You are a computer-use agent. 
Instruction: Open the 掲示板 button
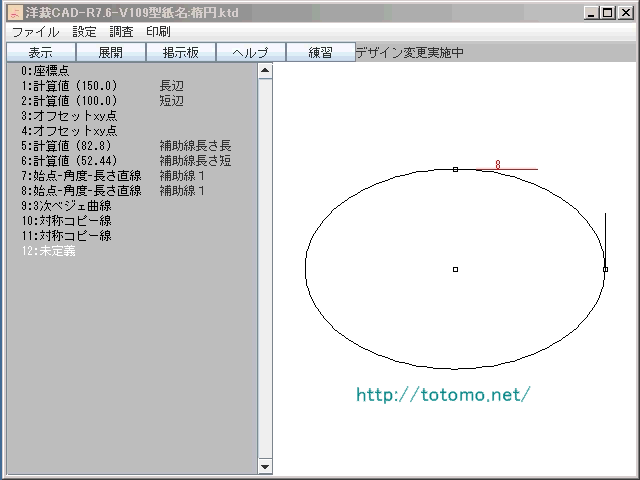pyautogui.click(x=181, y=52)
